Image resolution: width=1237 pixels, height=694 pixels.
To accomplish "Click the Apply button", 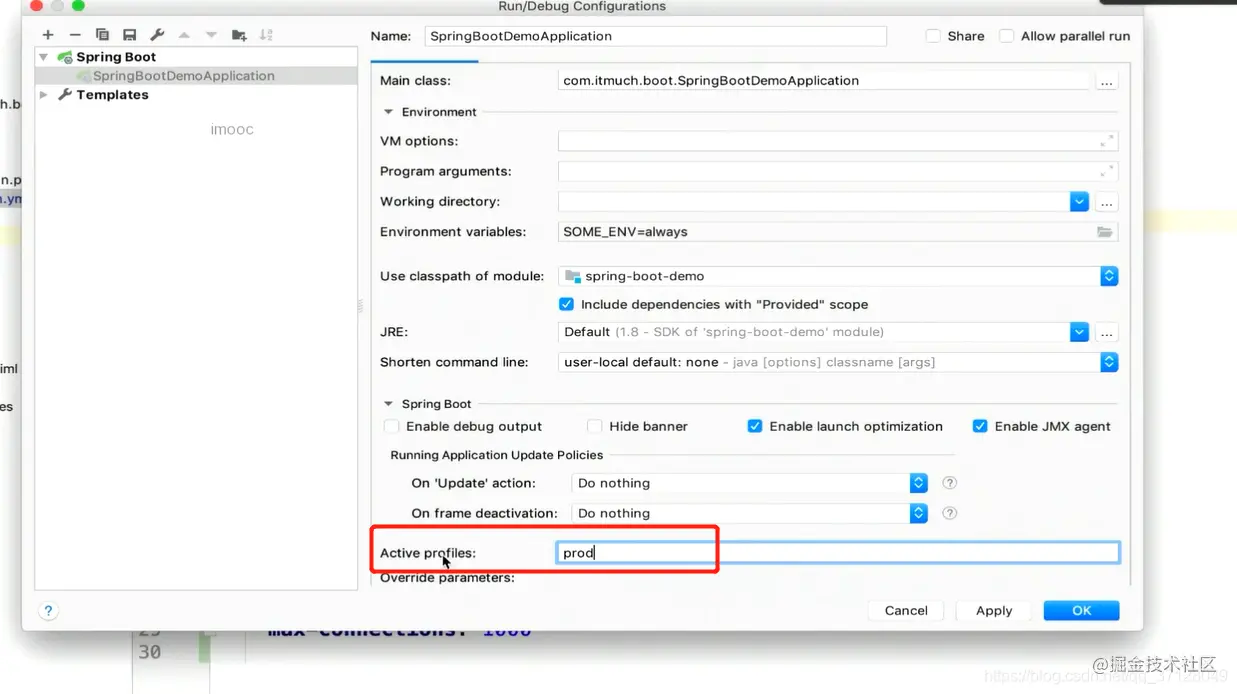I will point(994,611).
